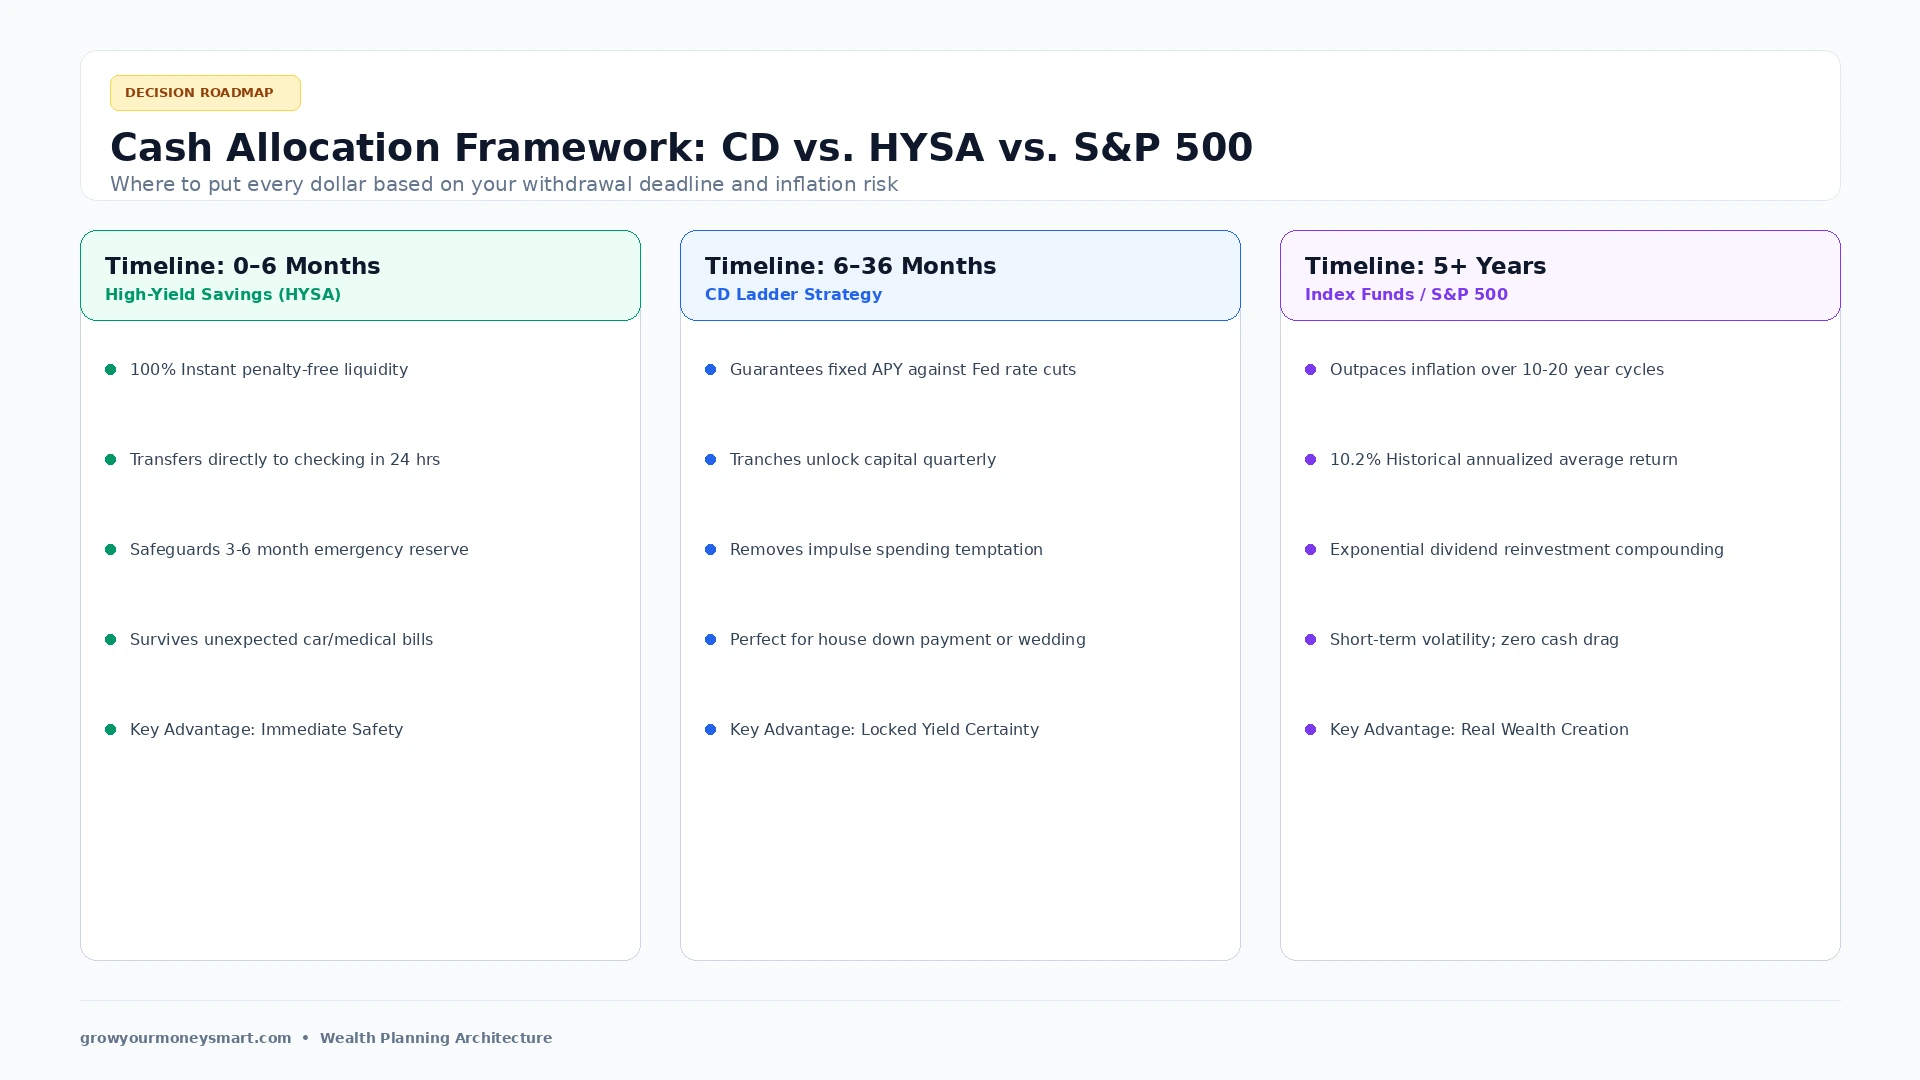Click "Survives unexpected car/medical bills" line
1920x1080 pixels.
281,640
